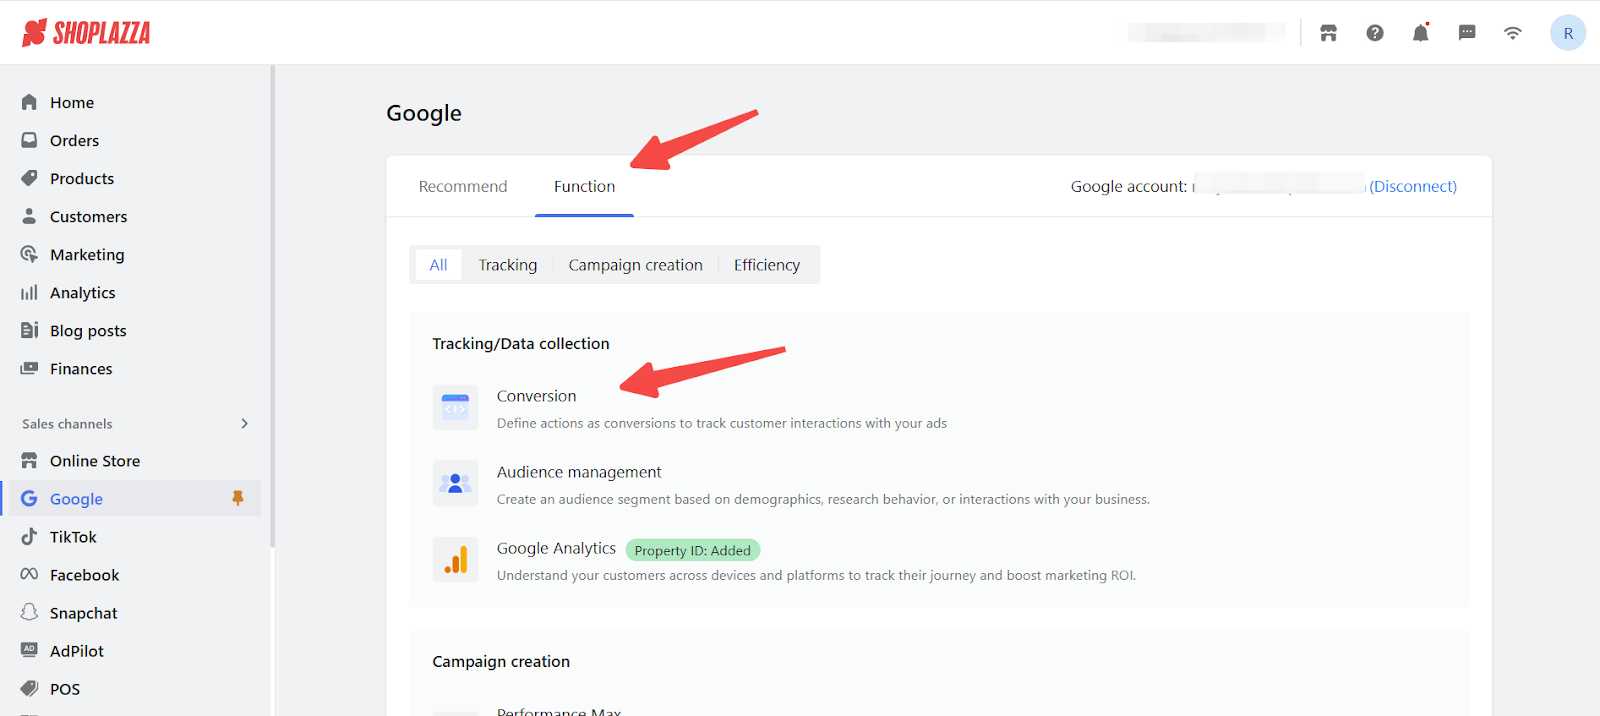The image size is (1600, 716).
Task: Click the Online Store shop icon
Action: point(29,460)
